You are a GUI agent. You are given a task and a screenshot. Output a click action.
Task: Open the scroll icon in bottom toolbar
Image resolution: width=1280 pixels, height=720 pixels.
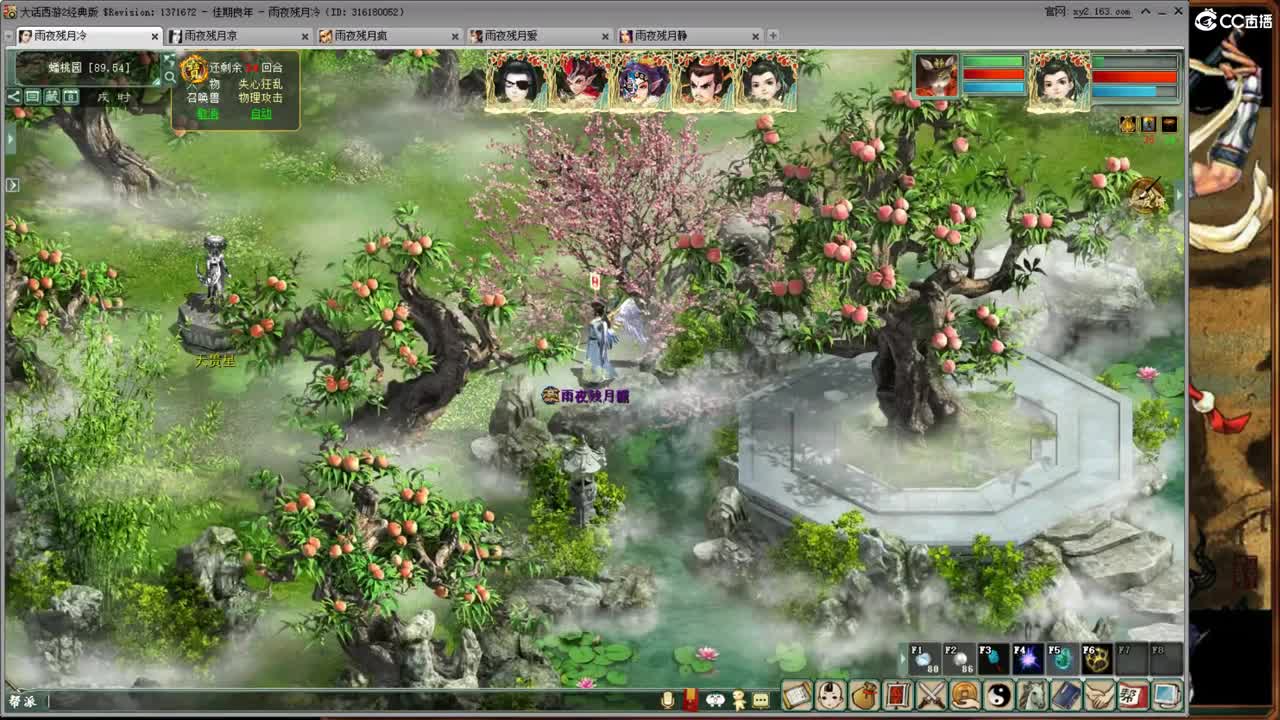[797, 694]
